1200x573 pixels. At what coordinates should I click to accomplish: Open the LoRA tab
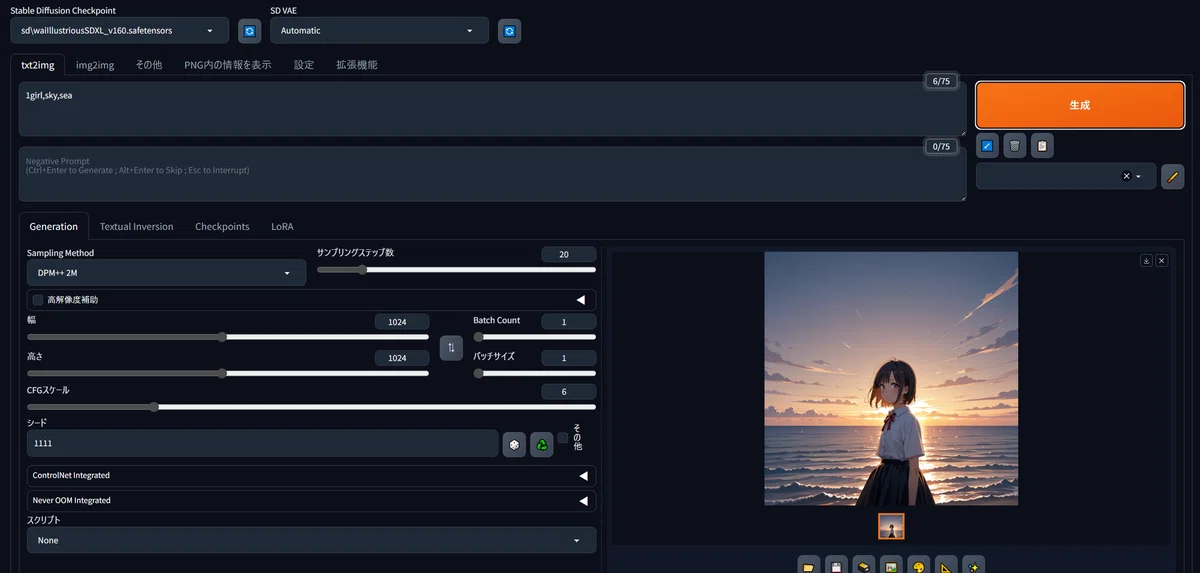282,227
